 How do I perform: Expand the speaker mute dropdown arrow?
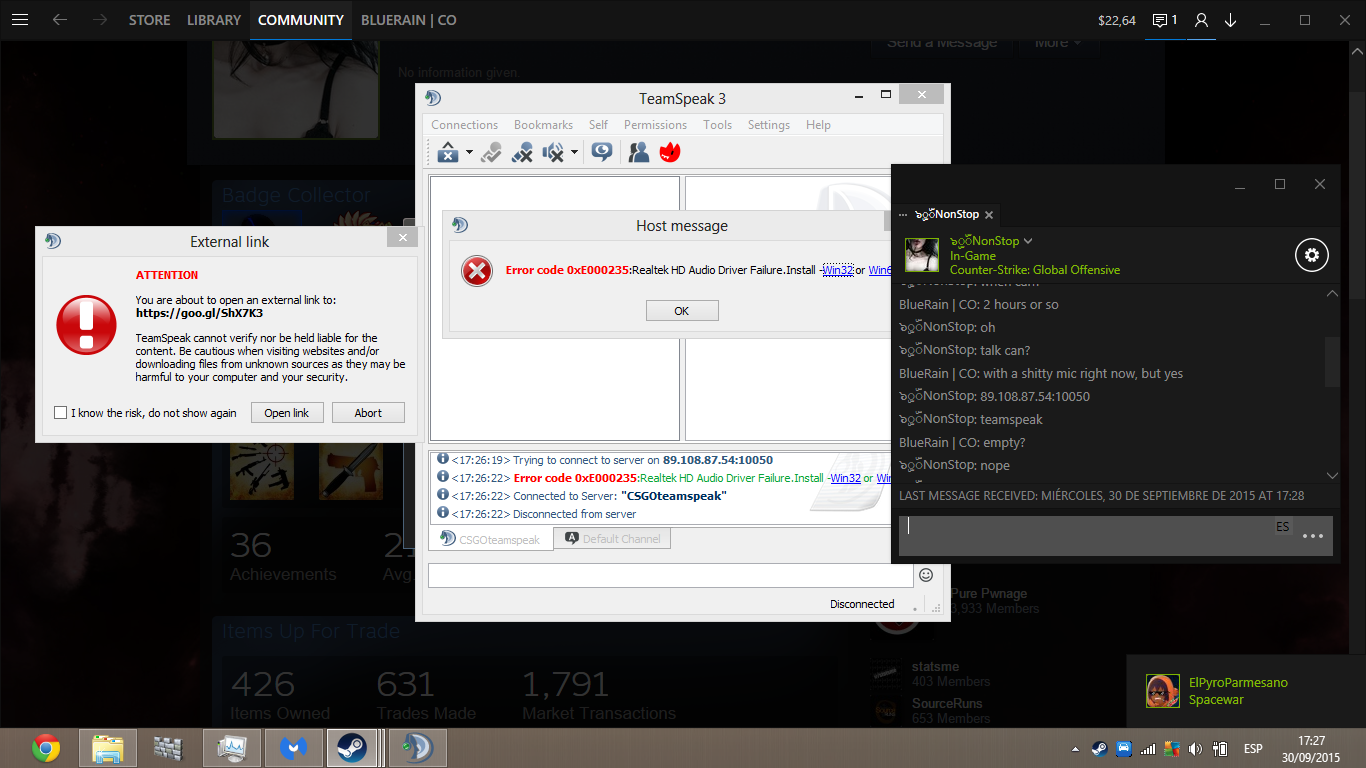pyautogui.click(x=574, y=153)
